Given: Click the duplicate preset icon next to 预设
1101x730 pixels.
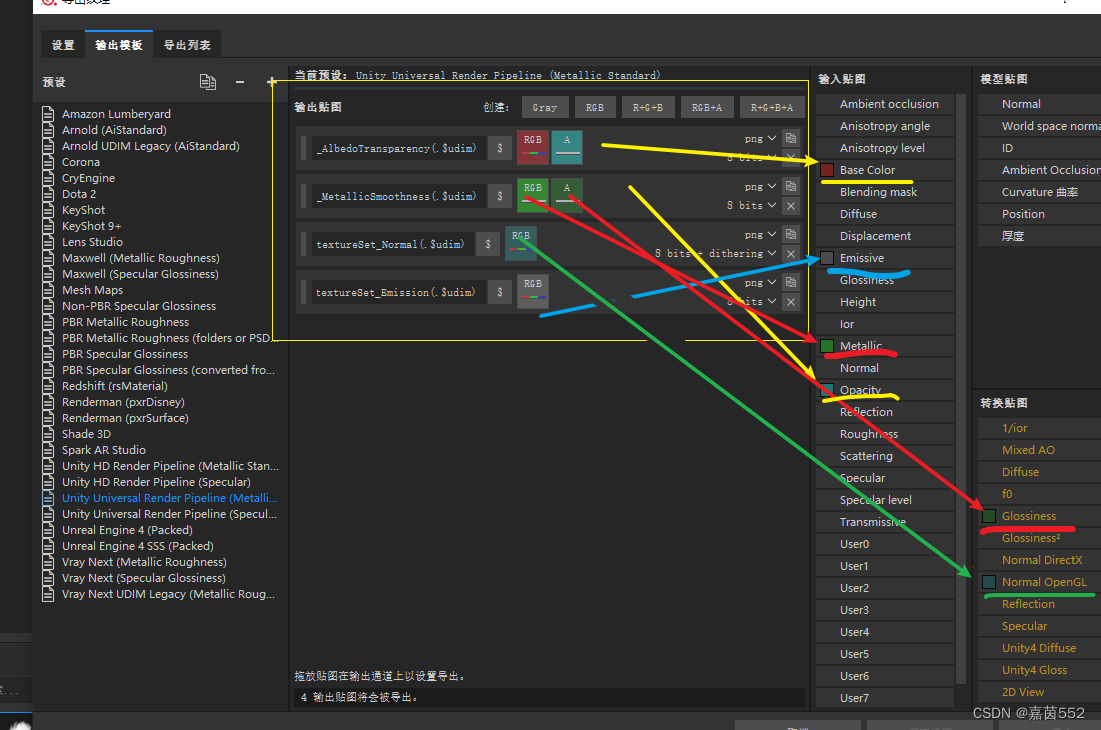Looking at the screenshot, I should click(x=208, y=81).
